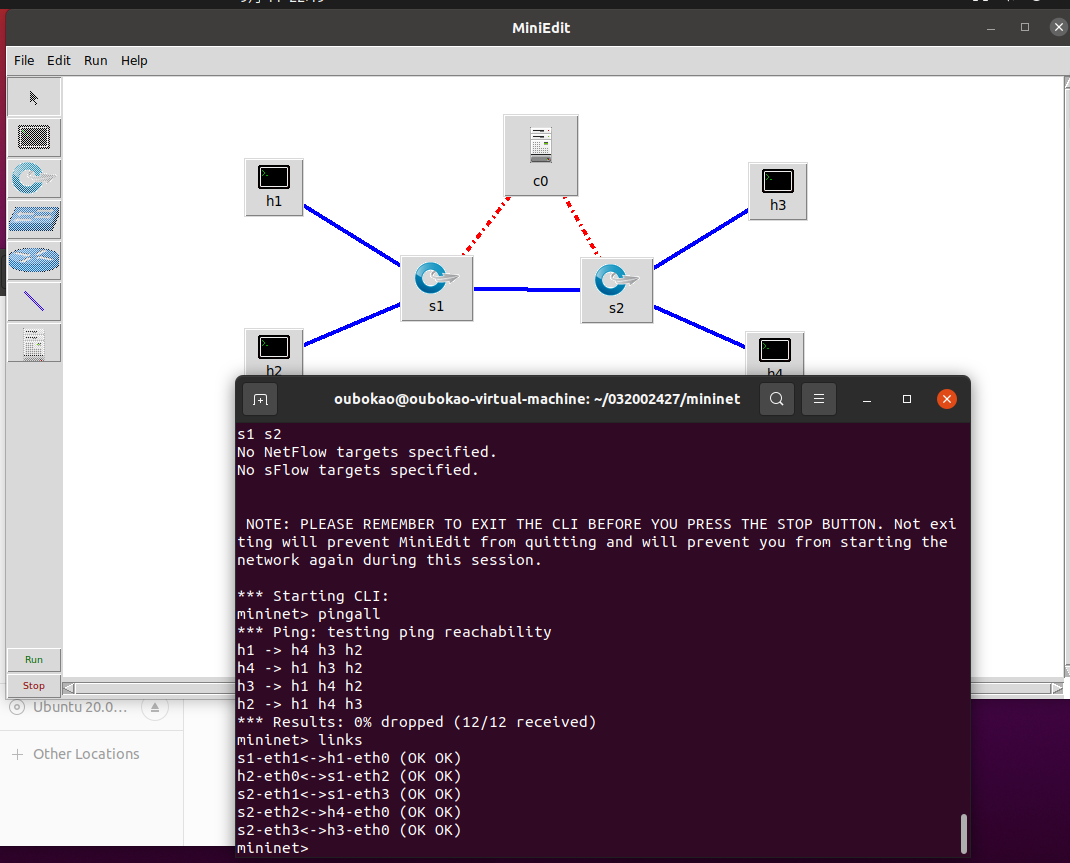Viewport: 1070px width, 863px height.
Task: Open terminal hamburger menu
Action: [x=819, y=399]
